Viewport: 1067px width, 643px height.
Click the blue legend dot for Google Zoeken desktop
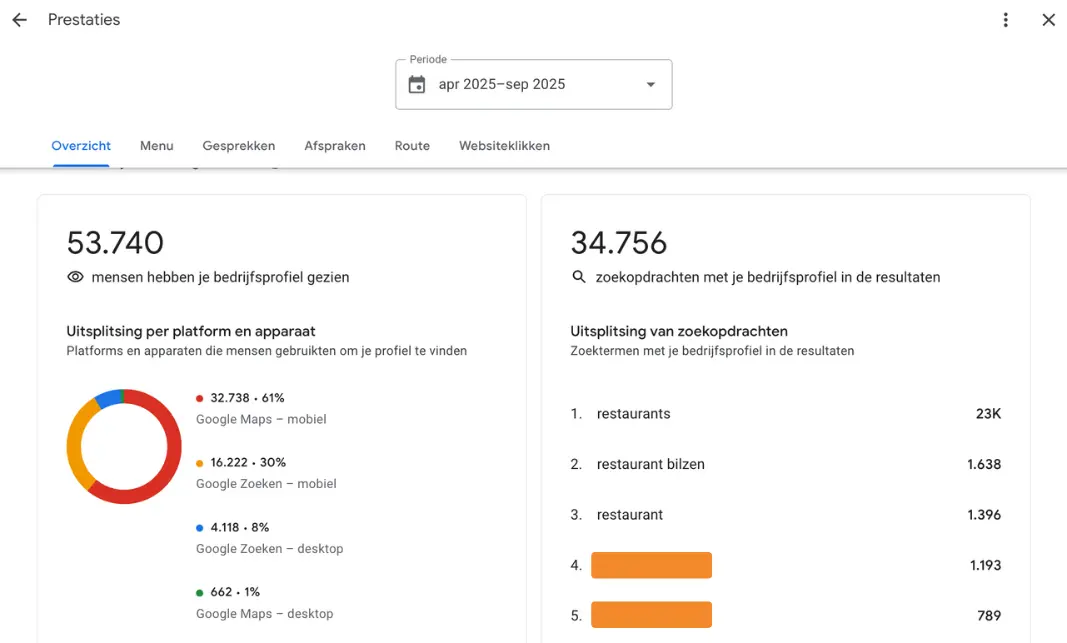coord(198,527)
